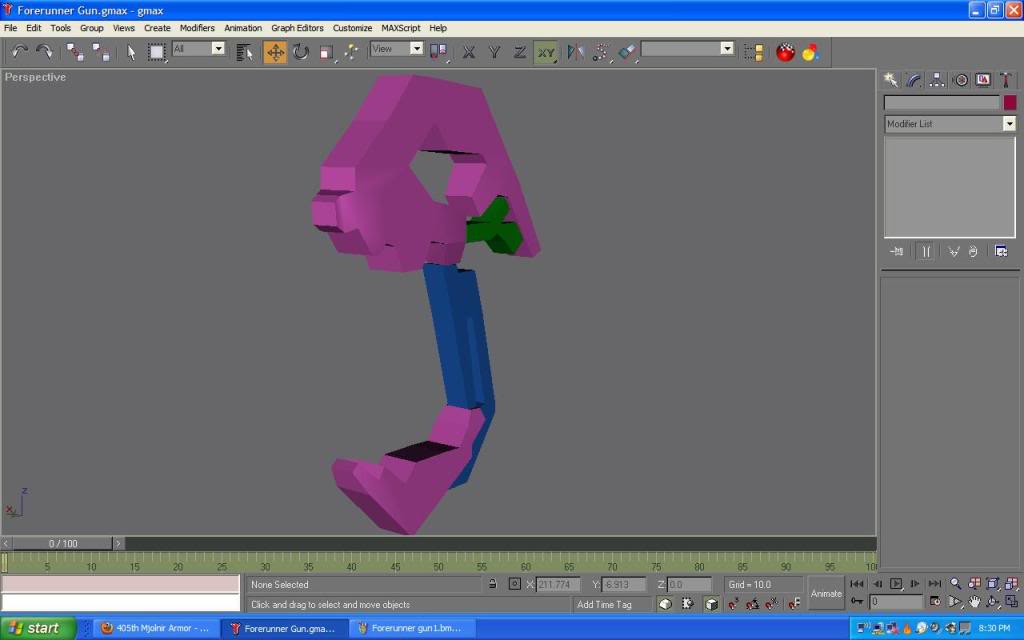Open the Hierarchy command panel tab
This screenshot has height=640, width=1024.
(937, 80)
